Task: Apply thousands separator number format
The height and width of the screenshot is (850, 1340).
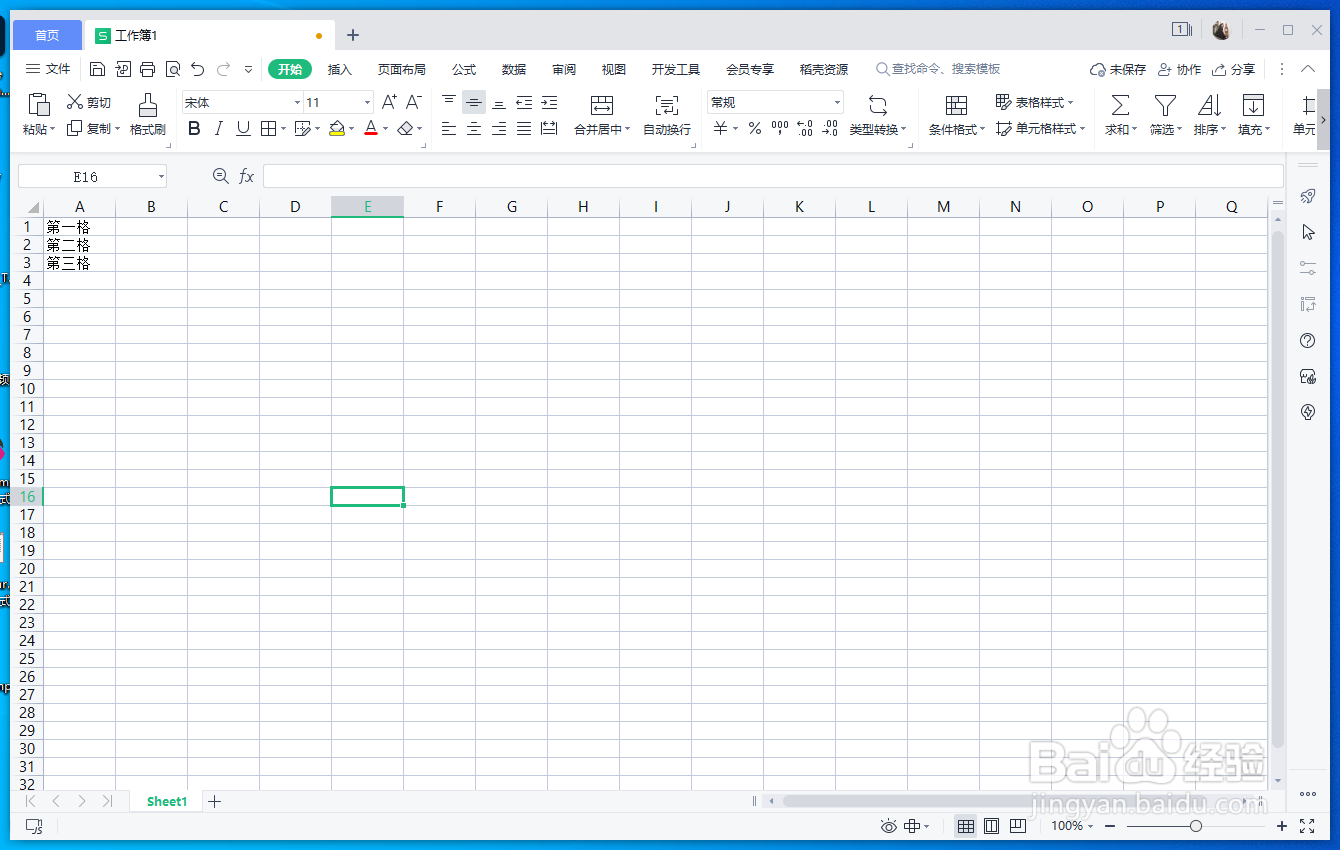Action: [x=780, y=128]
